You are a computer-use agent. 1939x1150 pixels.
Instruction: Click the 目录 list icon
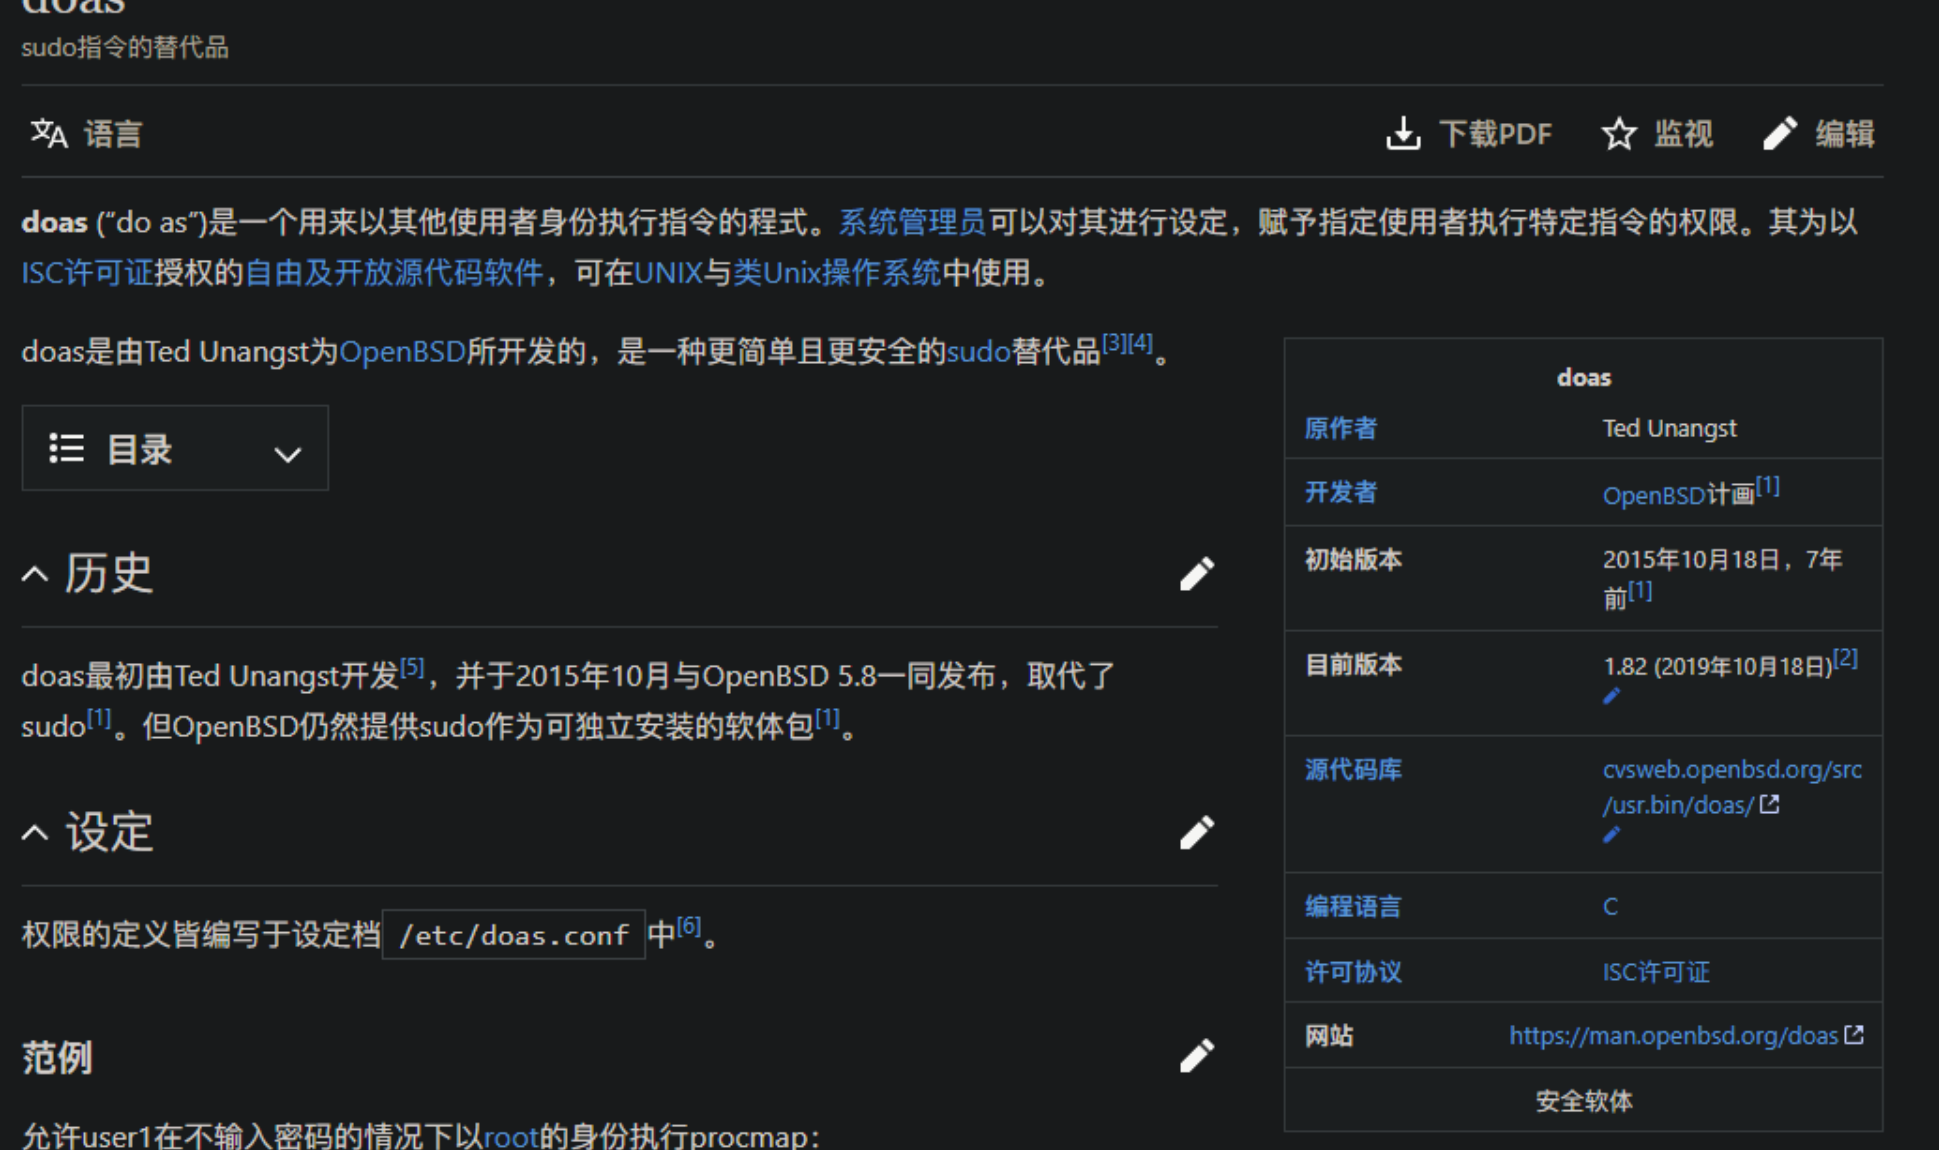[67, 449]
